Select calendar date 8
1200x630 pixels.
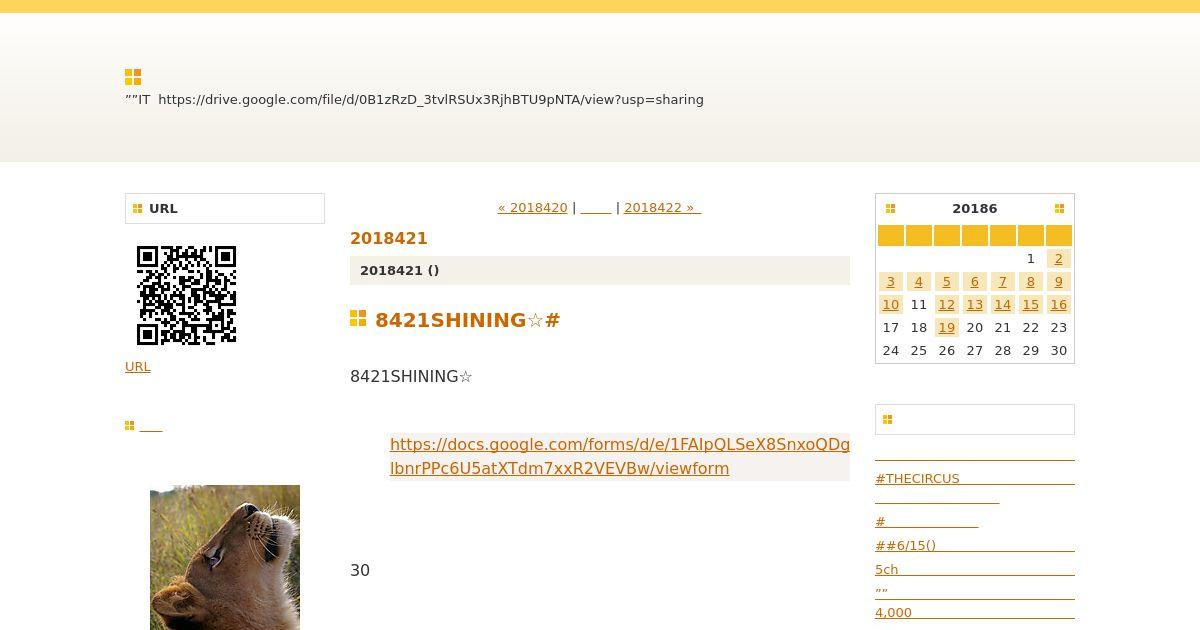[x=1031, y=282]
